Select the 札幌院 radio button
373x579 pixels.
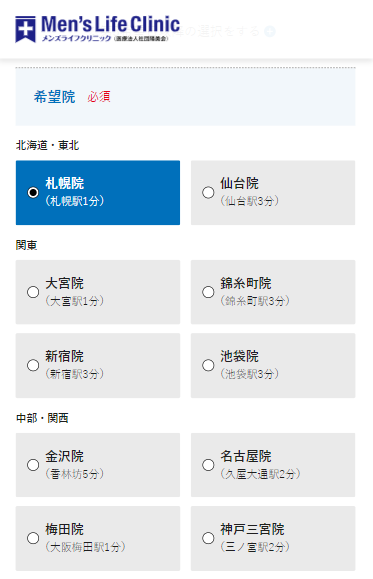[33, 192]
